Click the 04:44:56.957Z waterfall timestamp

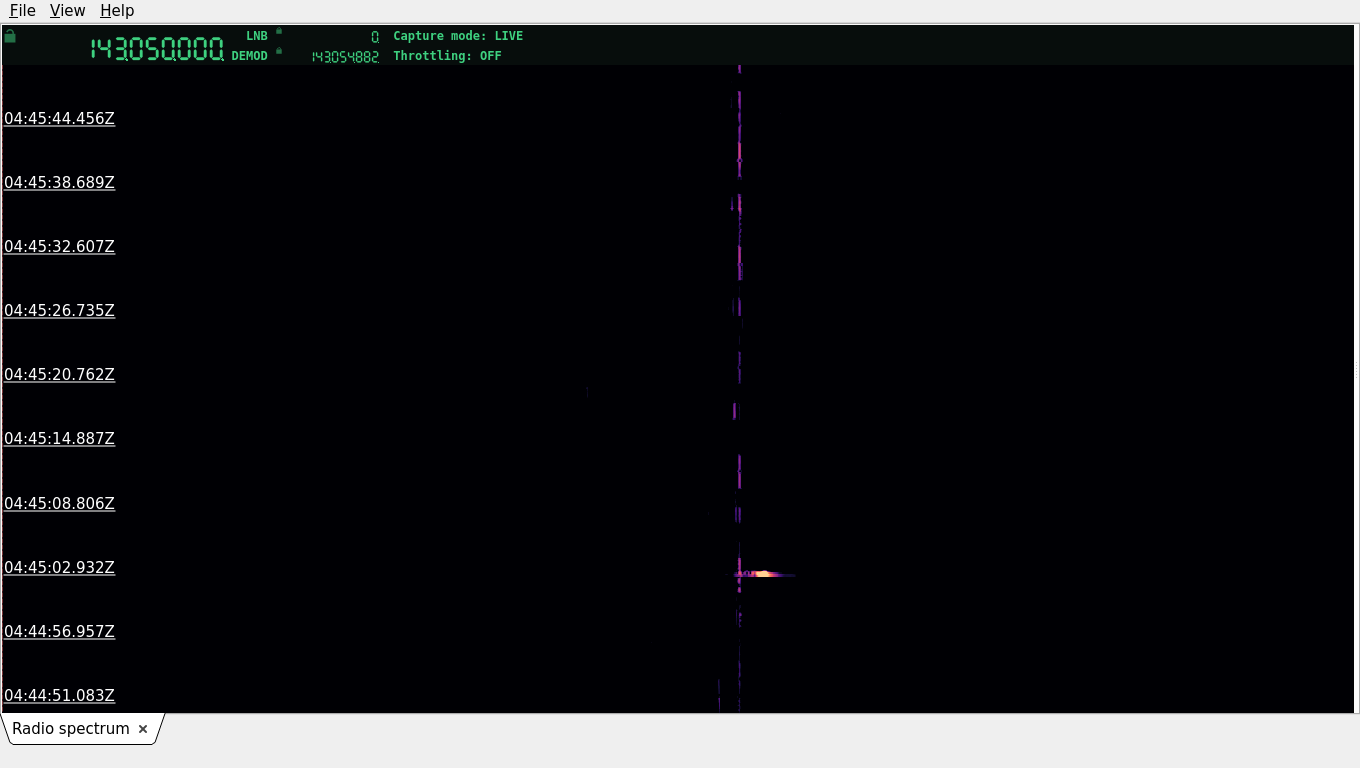(60, 632)
